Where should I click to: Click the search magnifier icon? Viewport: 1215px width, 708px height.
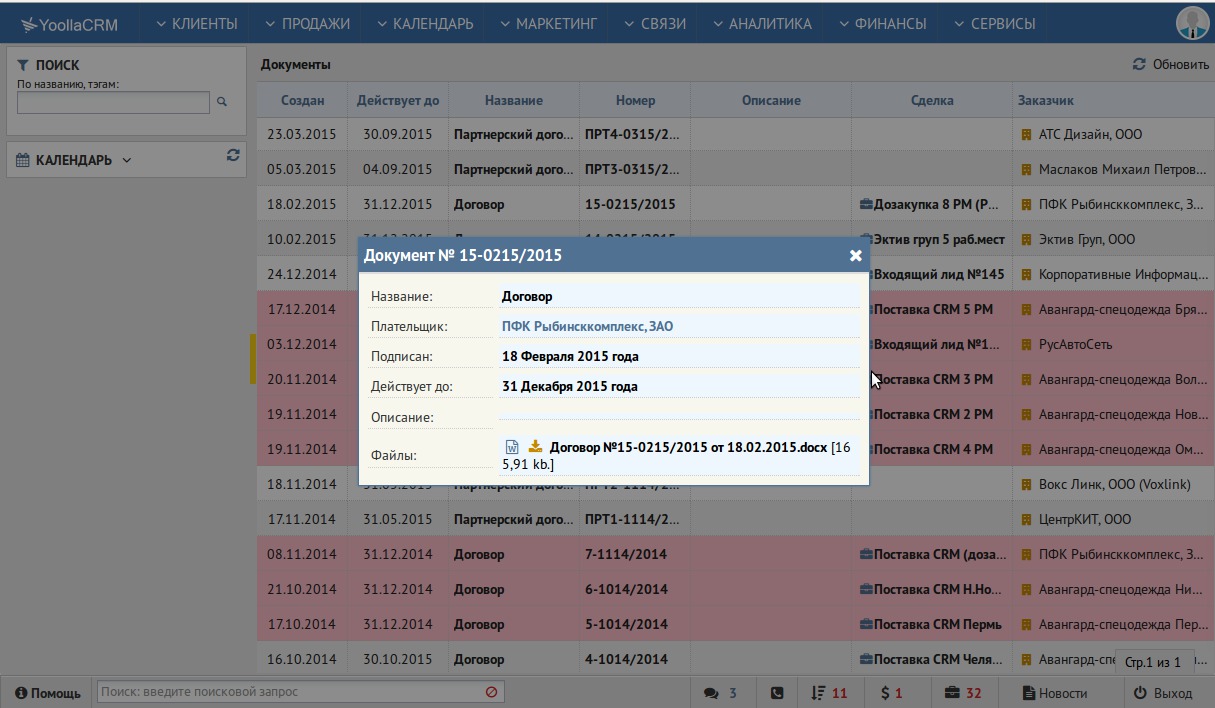tap(222, 102)
